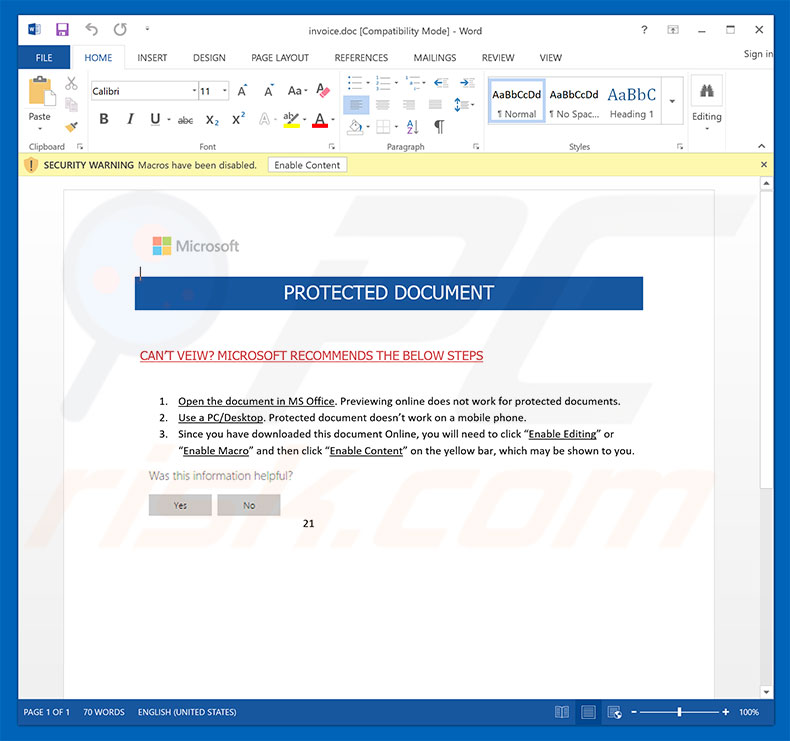Image resolution: width=790 pixels, height=741 pixels.
Task: Toggle Justify paragraph alignment
Action: (x=435, y=105)
